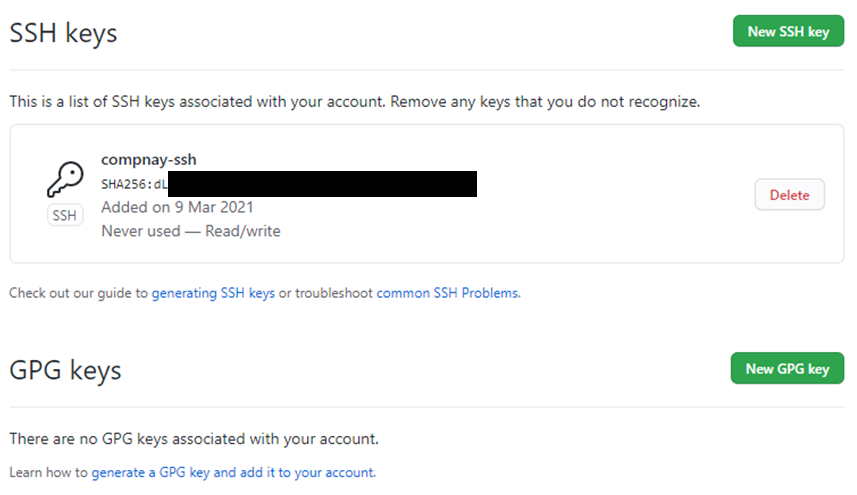Add a New GPG key
Screen dimensions: 857x495
[x=787, y=368]
